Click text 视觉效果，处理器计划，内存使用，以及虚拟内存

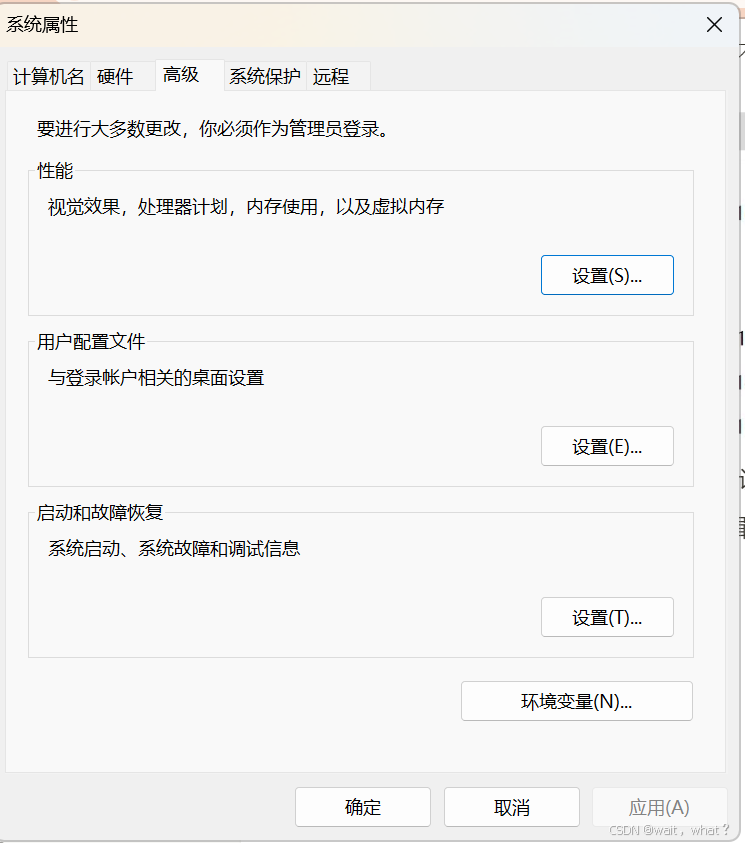pyautogui.click(x=246, y=206)
